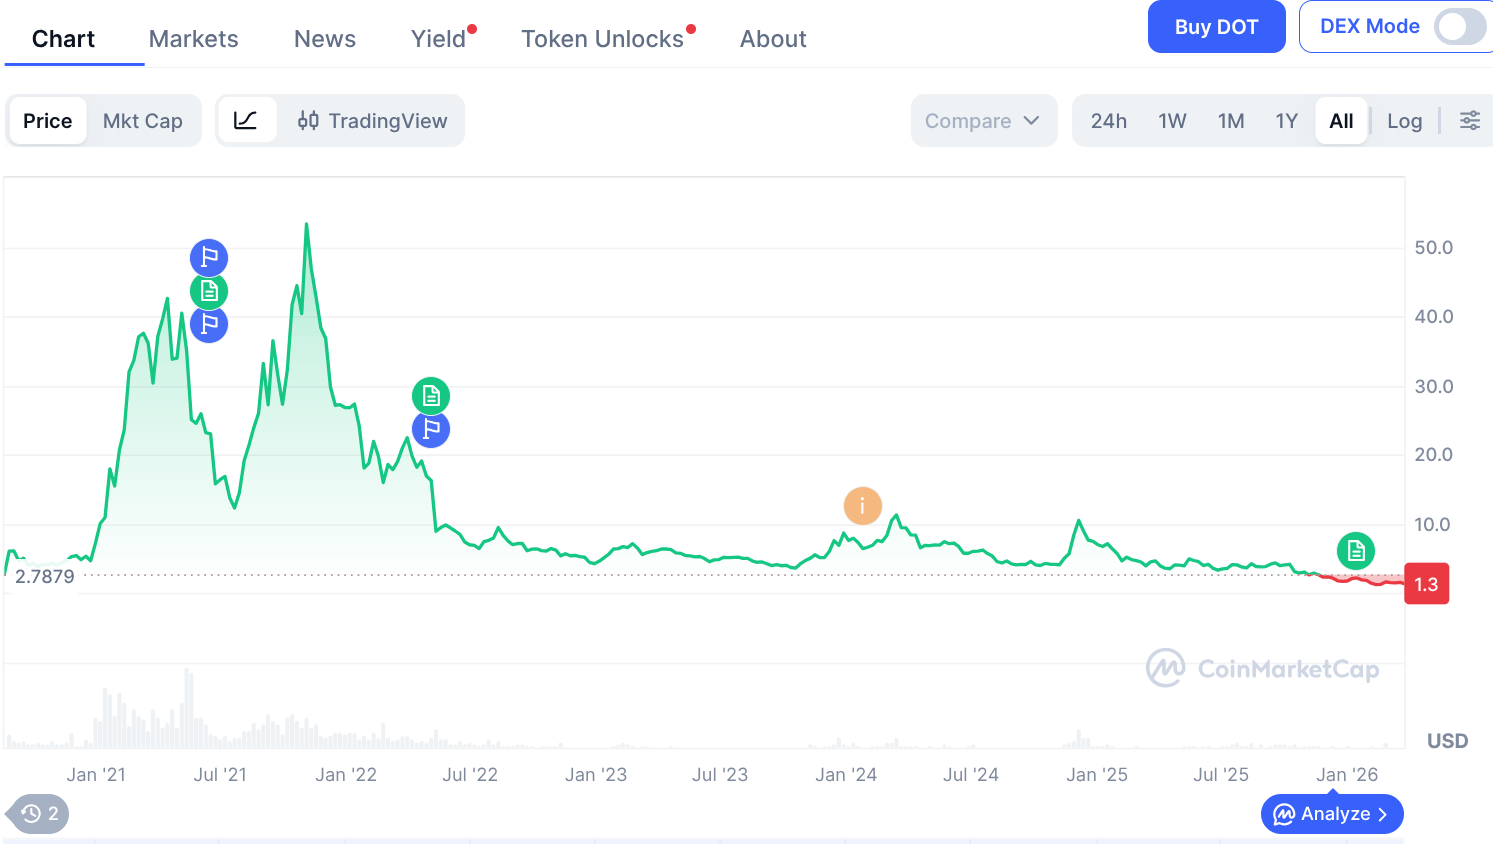Toggle the DEX Mode switch
Image resolution: width=1493 pixels, height=844 pixels.
click(x=1459, y=27)
